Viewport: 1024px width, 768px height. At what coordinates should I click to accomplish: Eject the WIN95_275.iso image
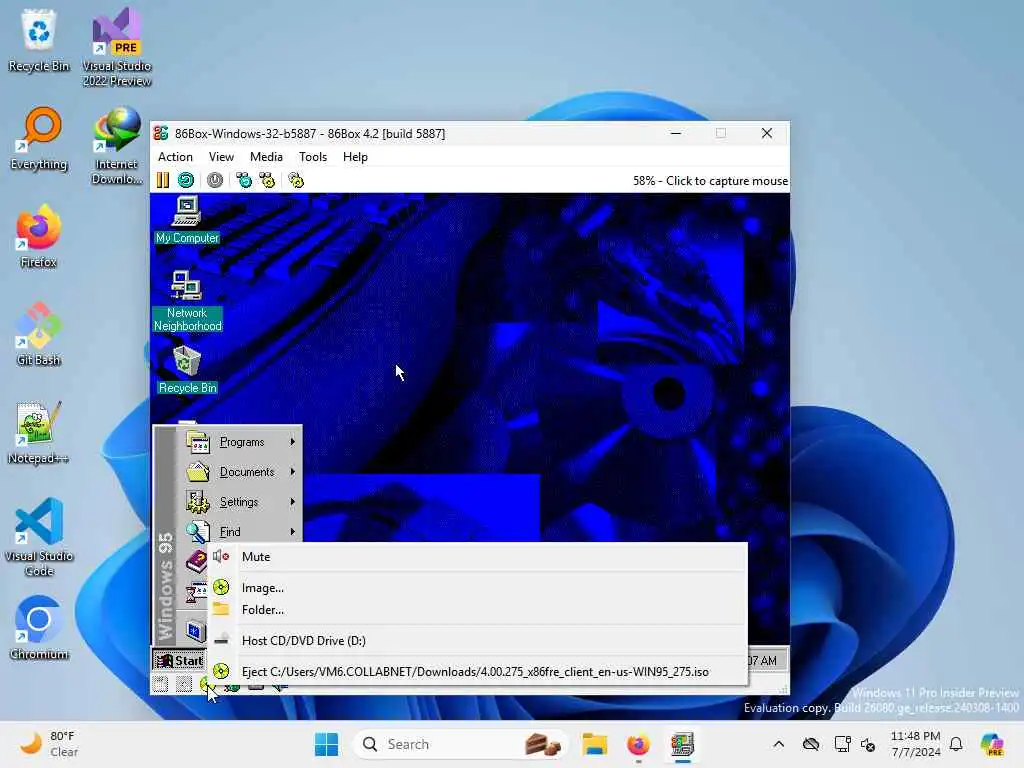[477, 671]
